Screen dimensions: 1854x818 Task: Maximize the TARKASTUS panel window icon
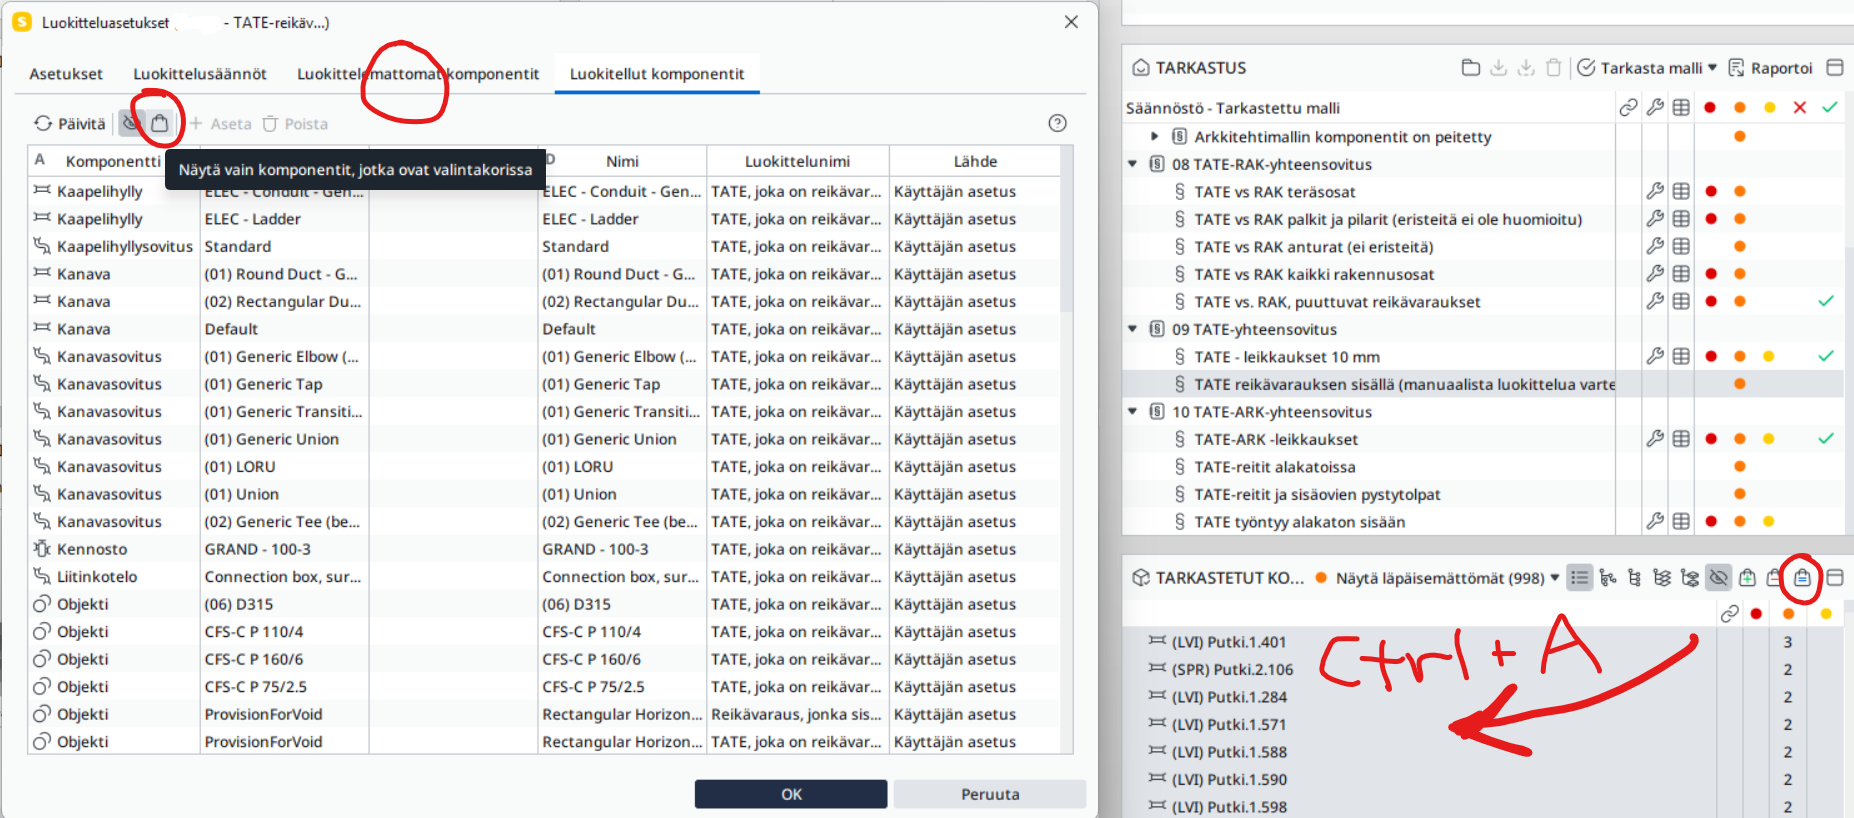1834,68
